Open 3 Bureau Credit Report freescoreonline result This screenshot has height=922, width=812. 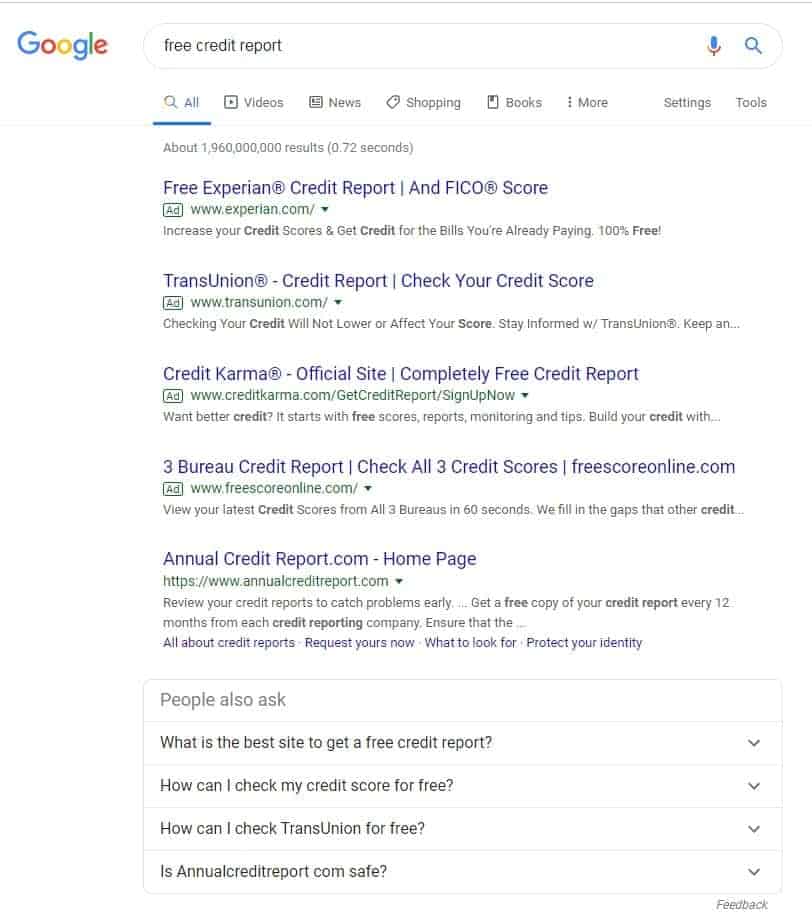pyautogui.click(x=449, y=466)
